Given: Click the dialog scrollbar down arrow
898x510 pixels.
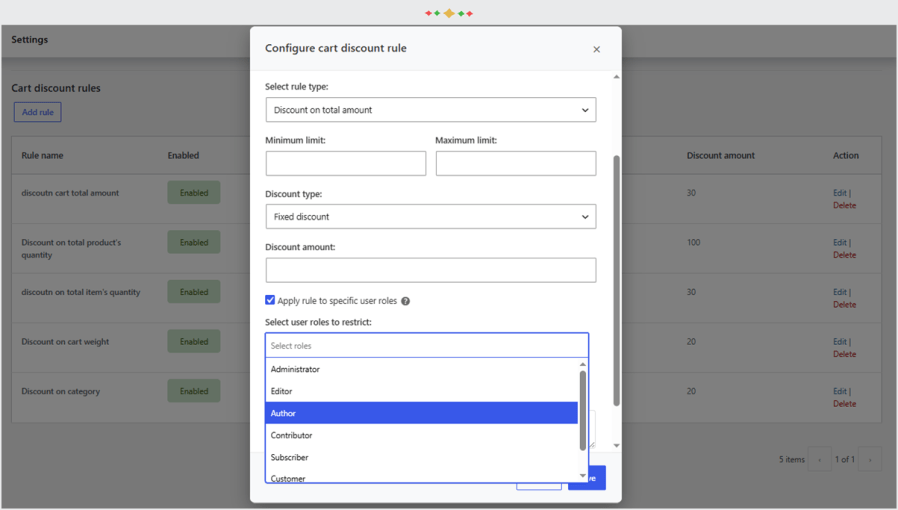Looking at the screenshot, I should 616,445.
